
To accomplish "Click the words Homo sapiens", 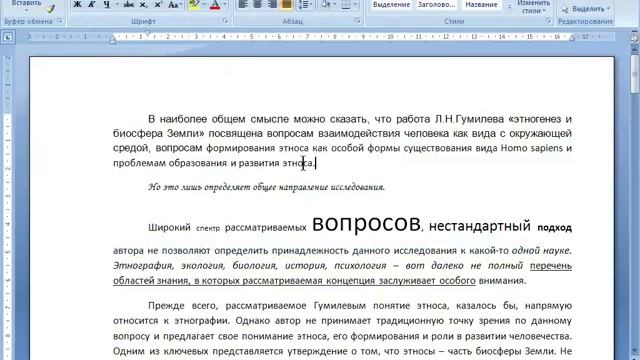I will [531, 148].
